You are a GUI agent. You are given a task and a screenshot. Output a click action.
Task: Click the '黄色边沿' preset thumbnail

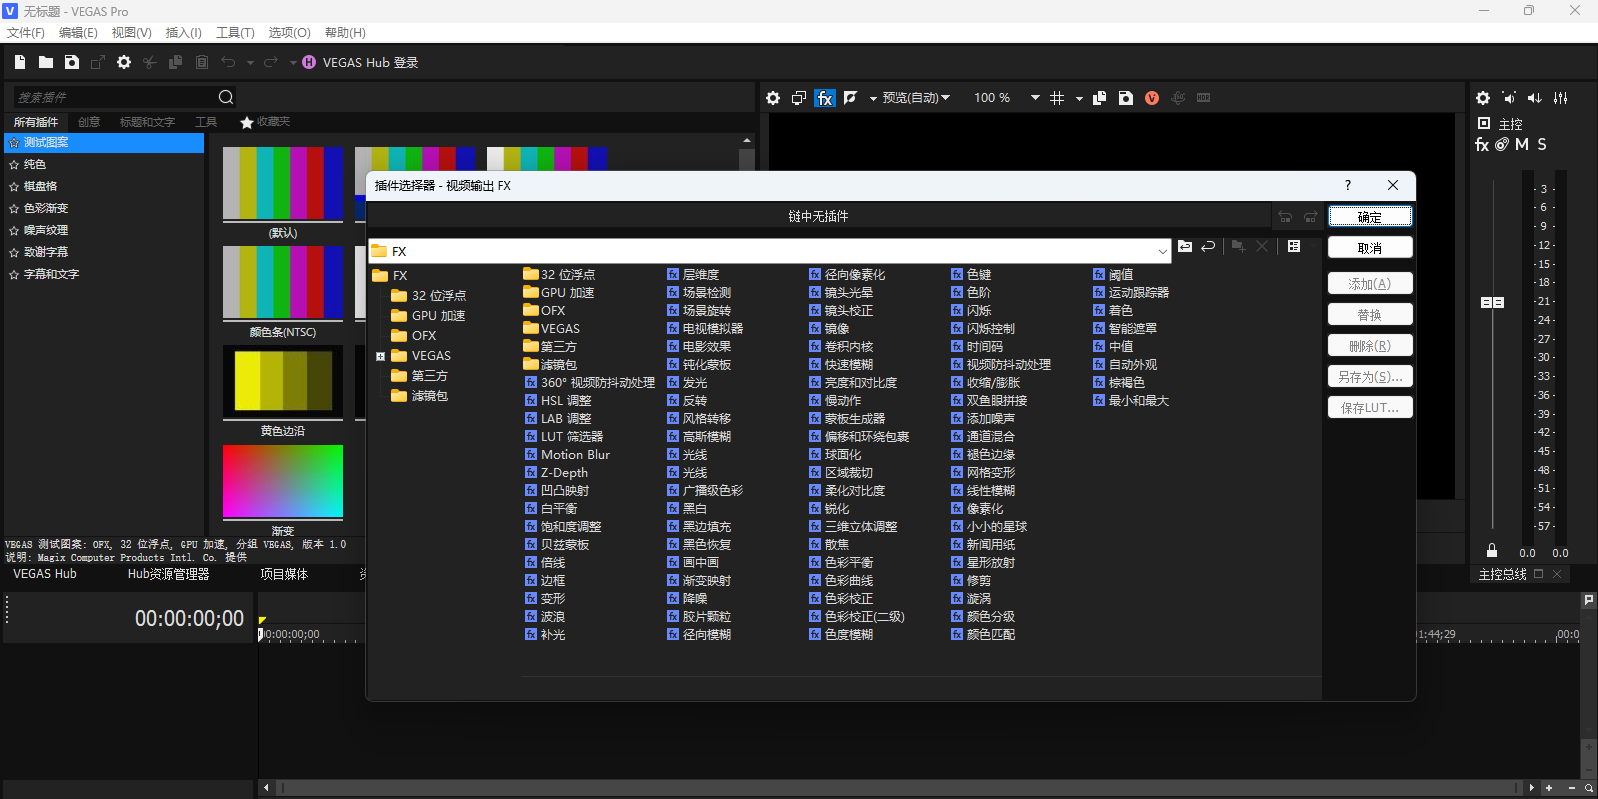pyautogui.click(x=283, y=381)
